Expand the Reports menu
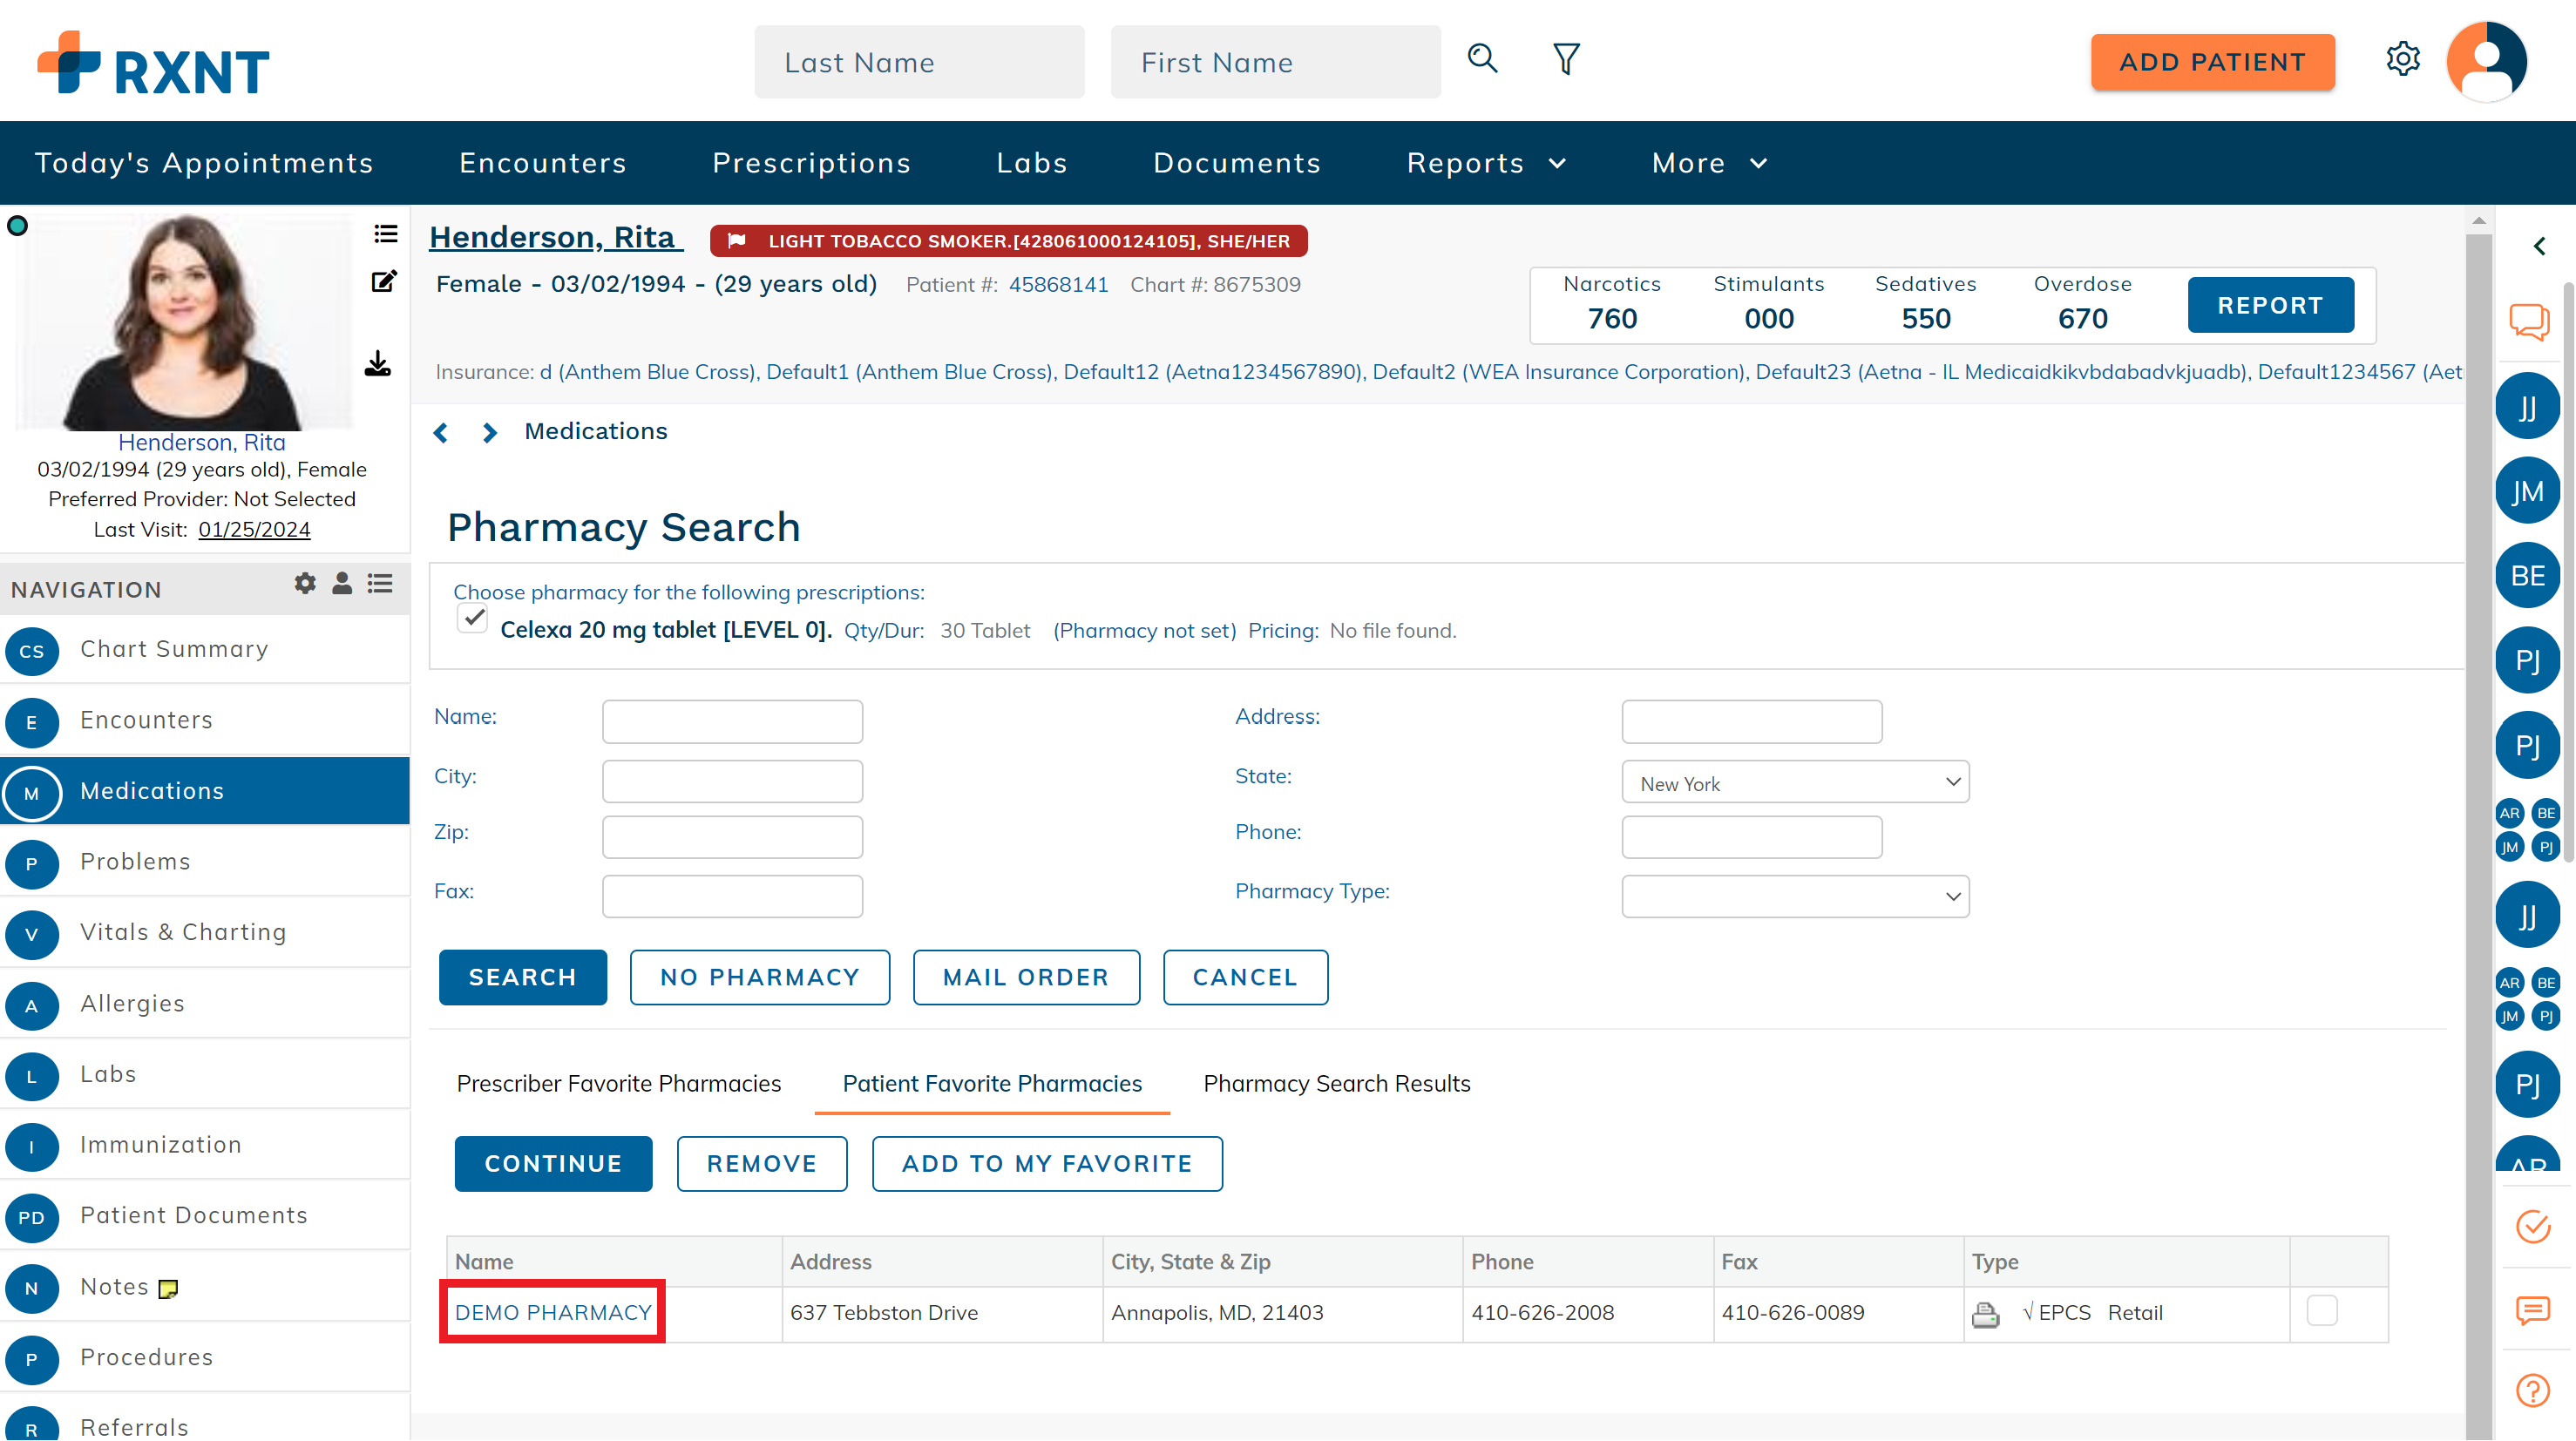The height and width of the screenshot is (1441, 2576). (x=1485, y=163)
